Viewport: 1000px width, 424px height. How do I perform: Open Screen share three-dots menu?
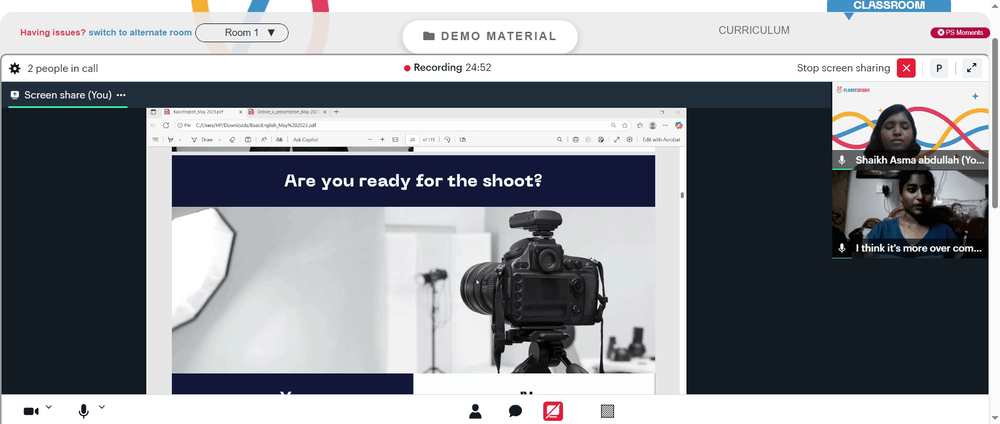121,95
